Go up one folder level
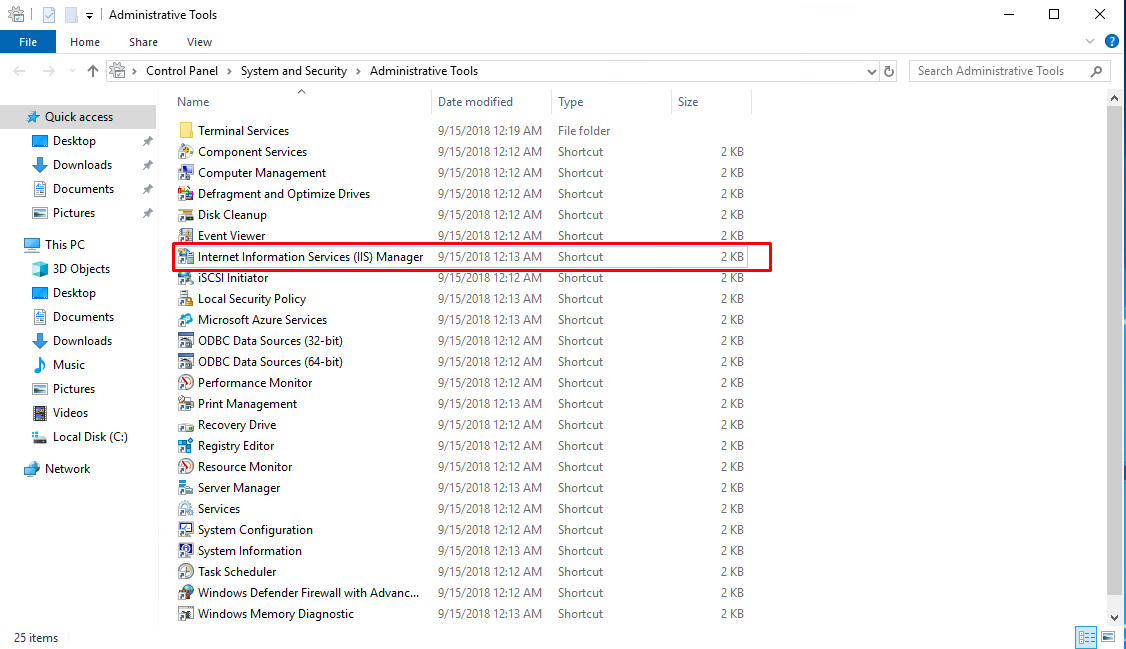 pyautogui.click(x=93, y=71)
